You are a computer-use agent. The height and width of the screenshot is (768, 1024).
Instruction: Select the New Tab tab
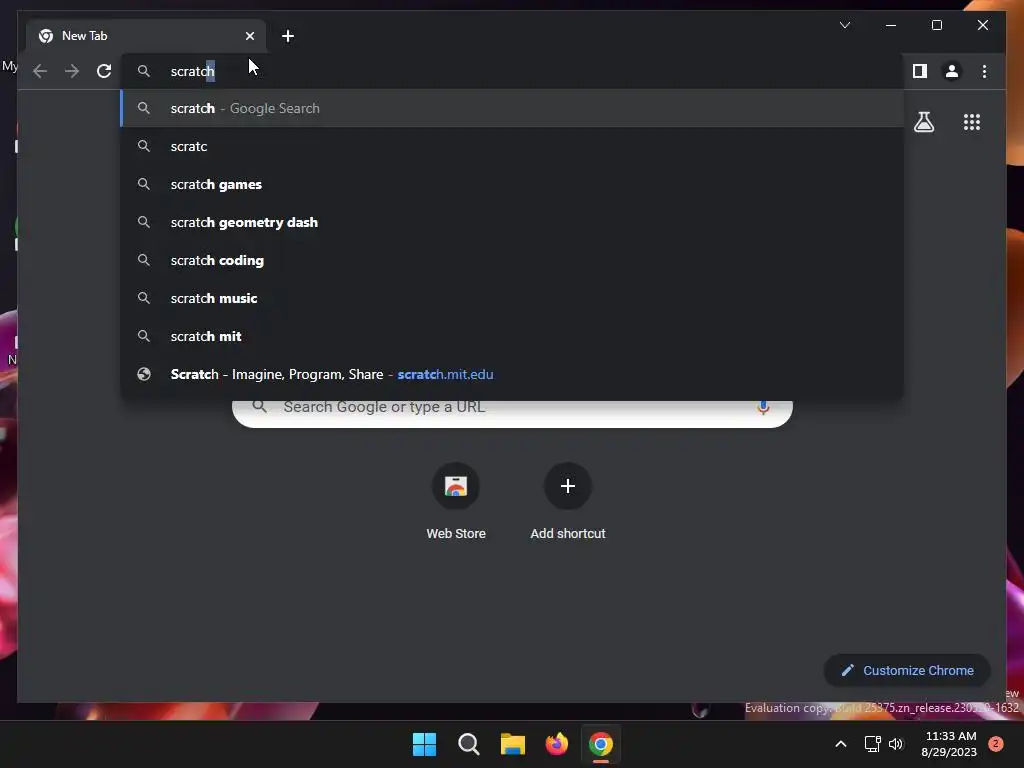(x=146, y=36)
